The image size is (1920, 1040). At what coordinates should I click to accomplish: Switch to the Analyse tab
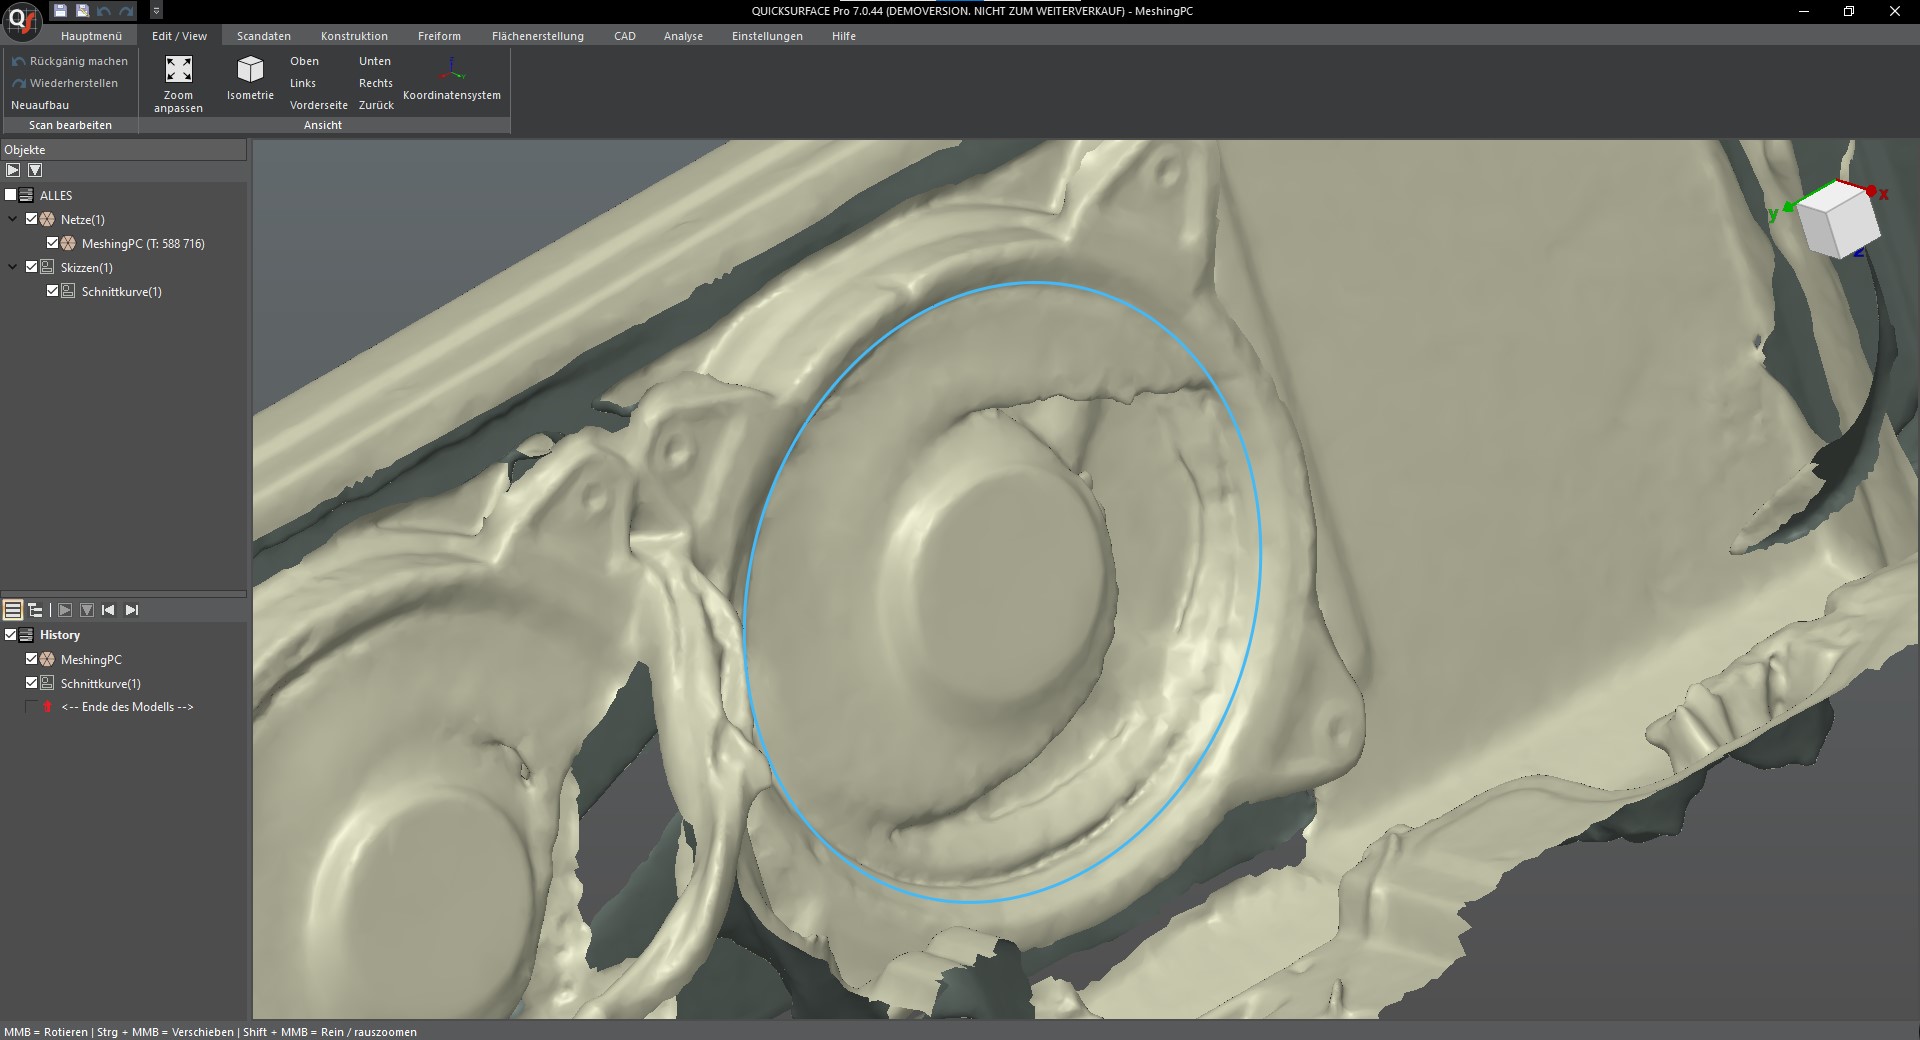683,36
